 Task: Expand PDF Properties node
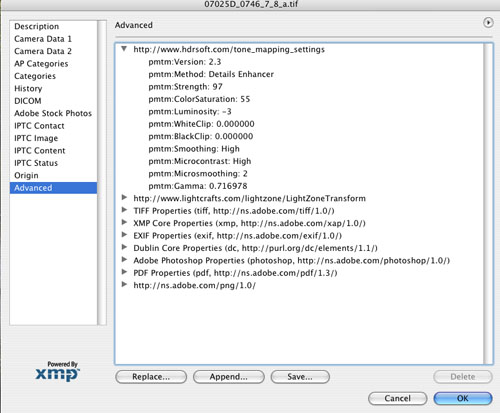(124, 272)
